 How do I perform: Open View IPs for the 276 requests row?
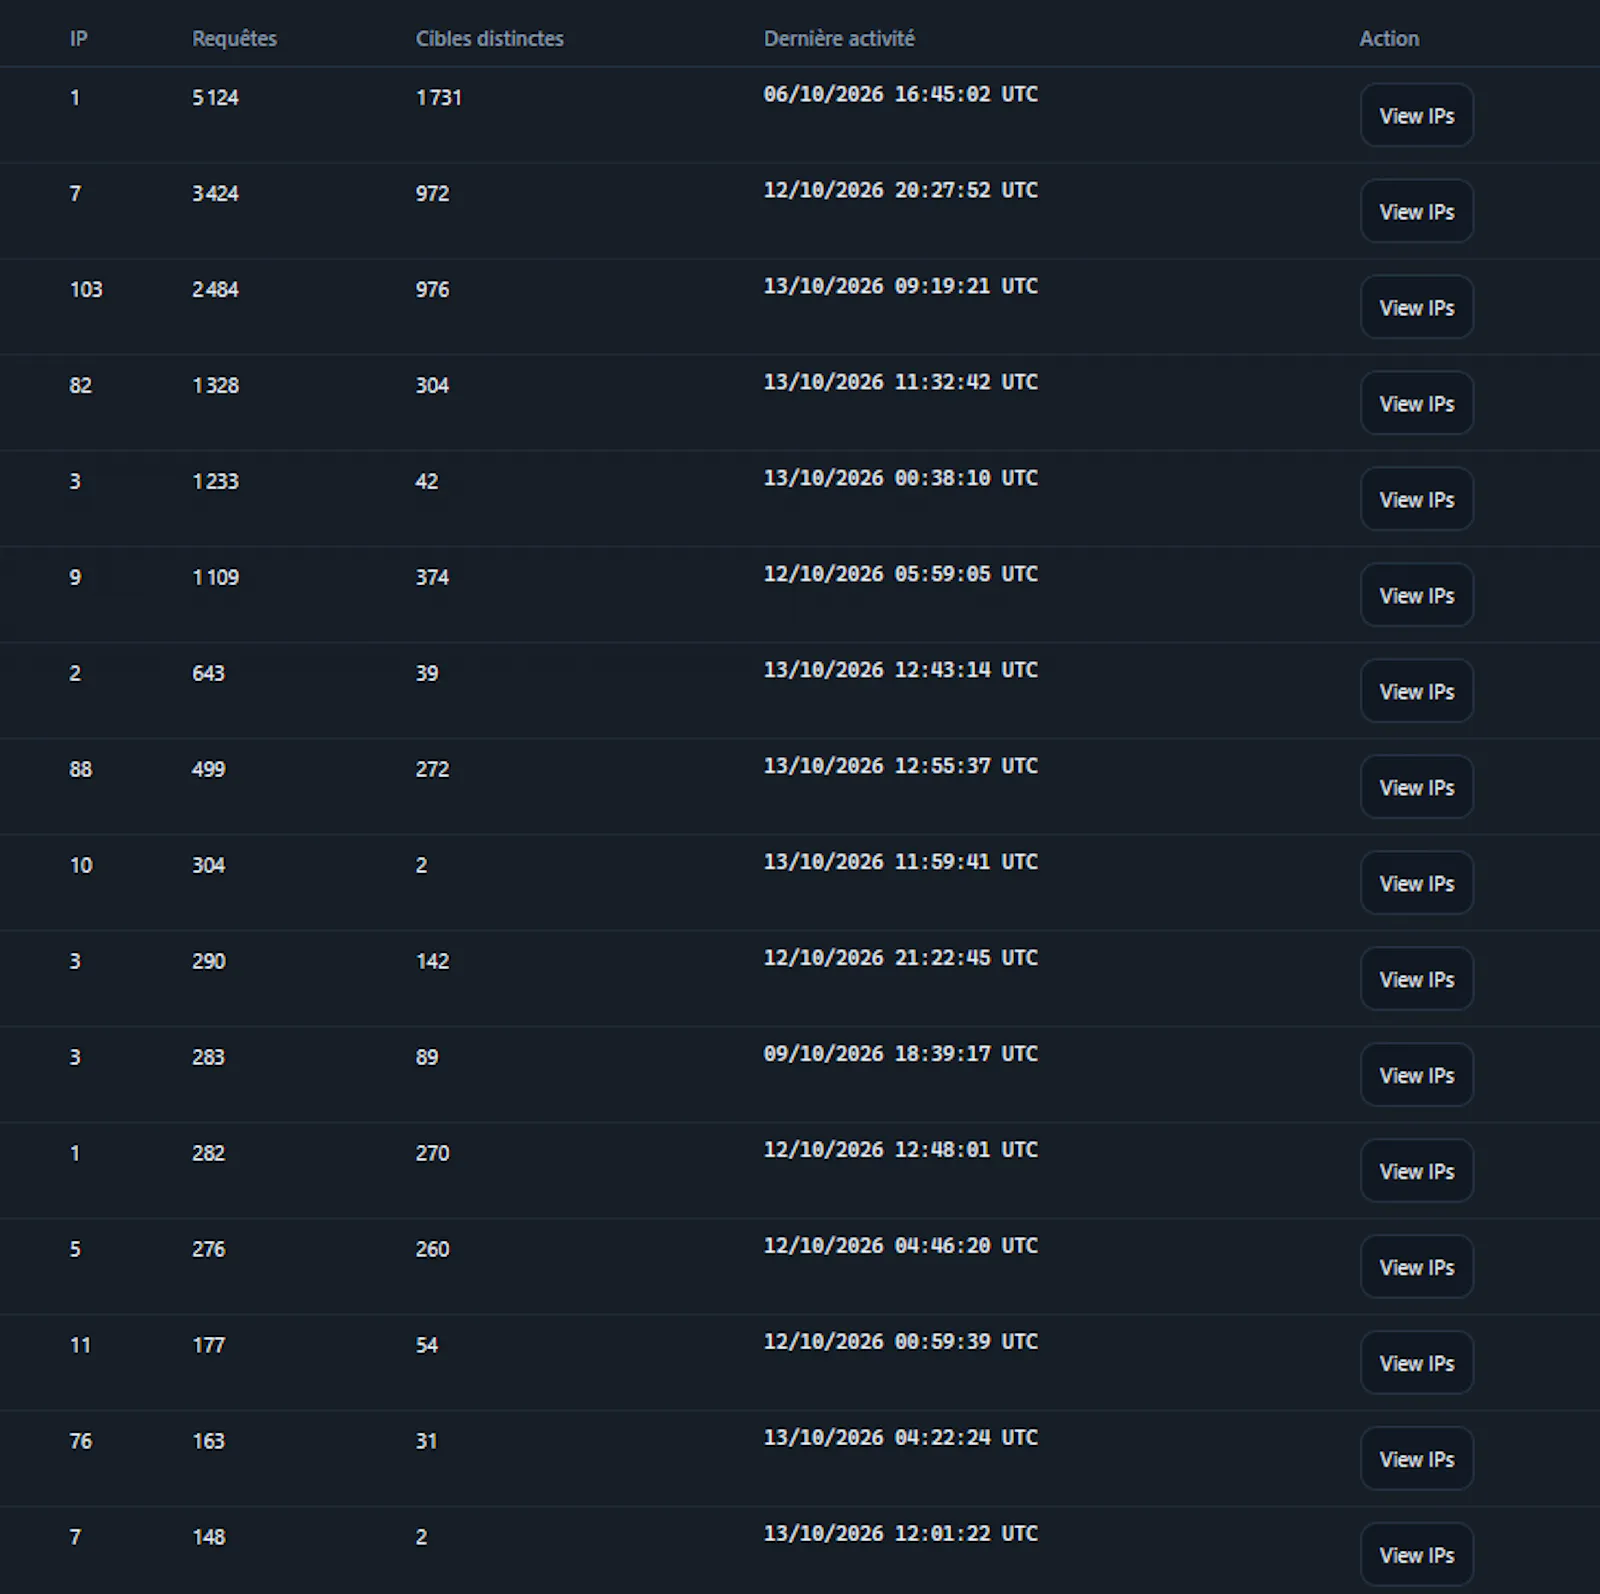point(1416,1268)
